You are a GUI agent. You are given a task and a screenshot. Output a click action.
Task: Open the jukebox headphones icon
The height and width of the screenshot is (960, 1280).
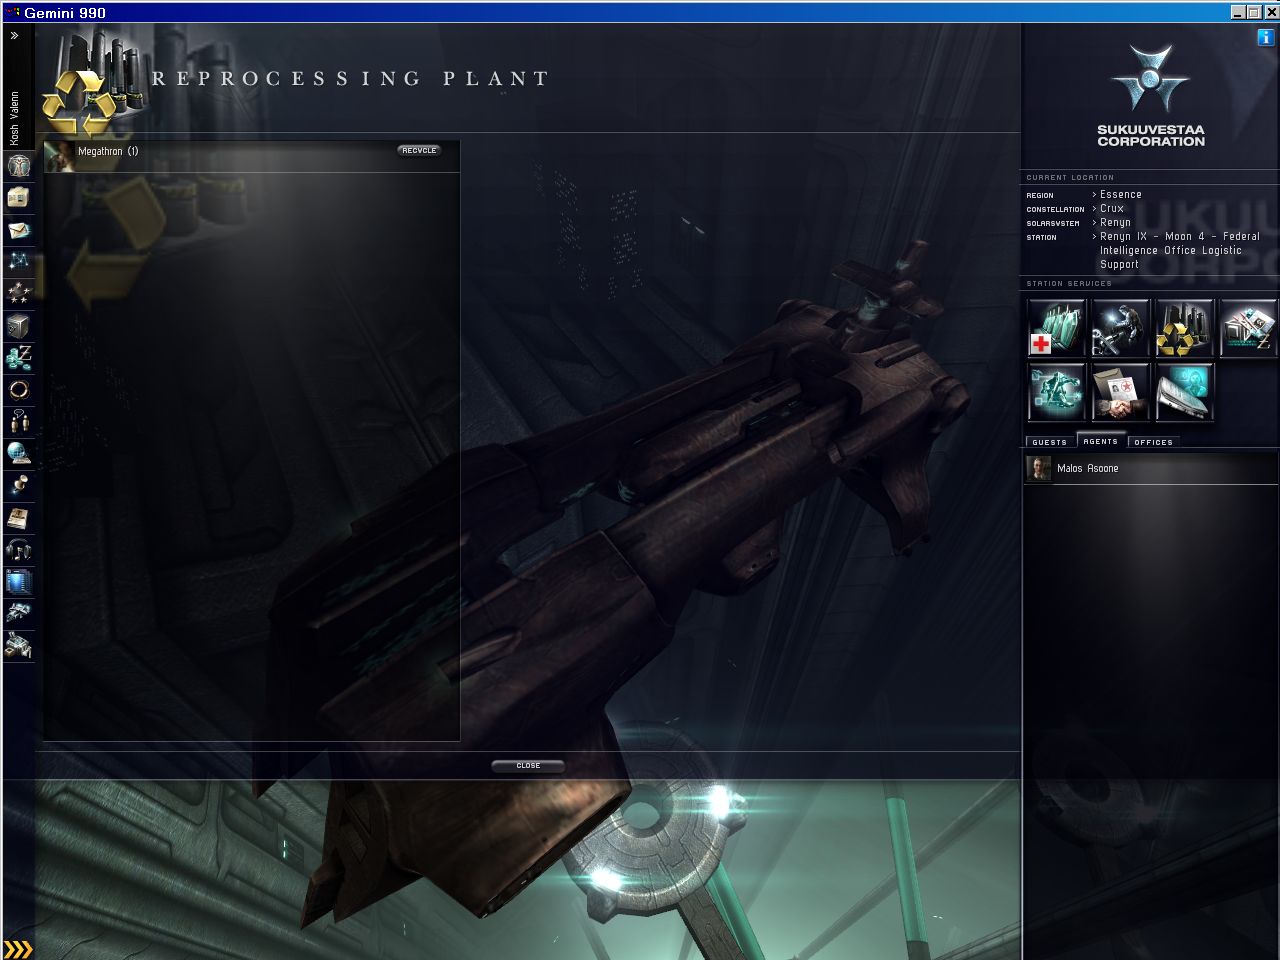click(18, 550)
